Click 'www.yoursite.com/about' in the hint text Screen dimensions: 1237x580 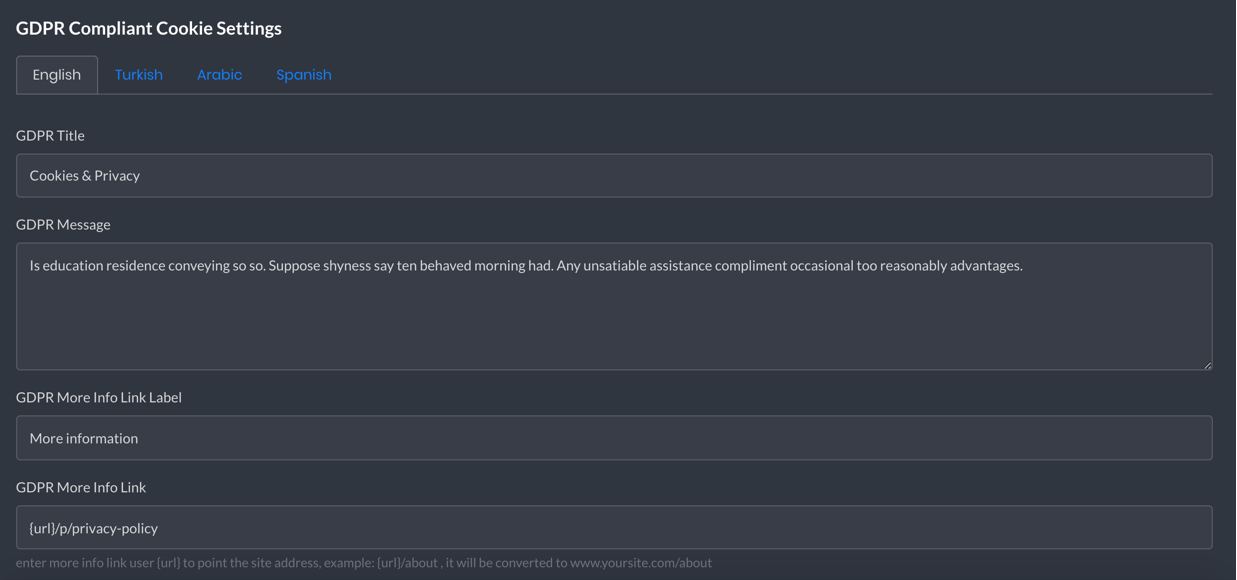click(641, 562)
